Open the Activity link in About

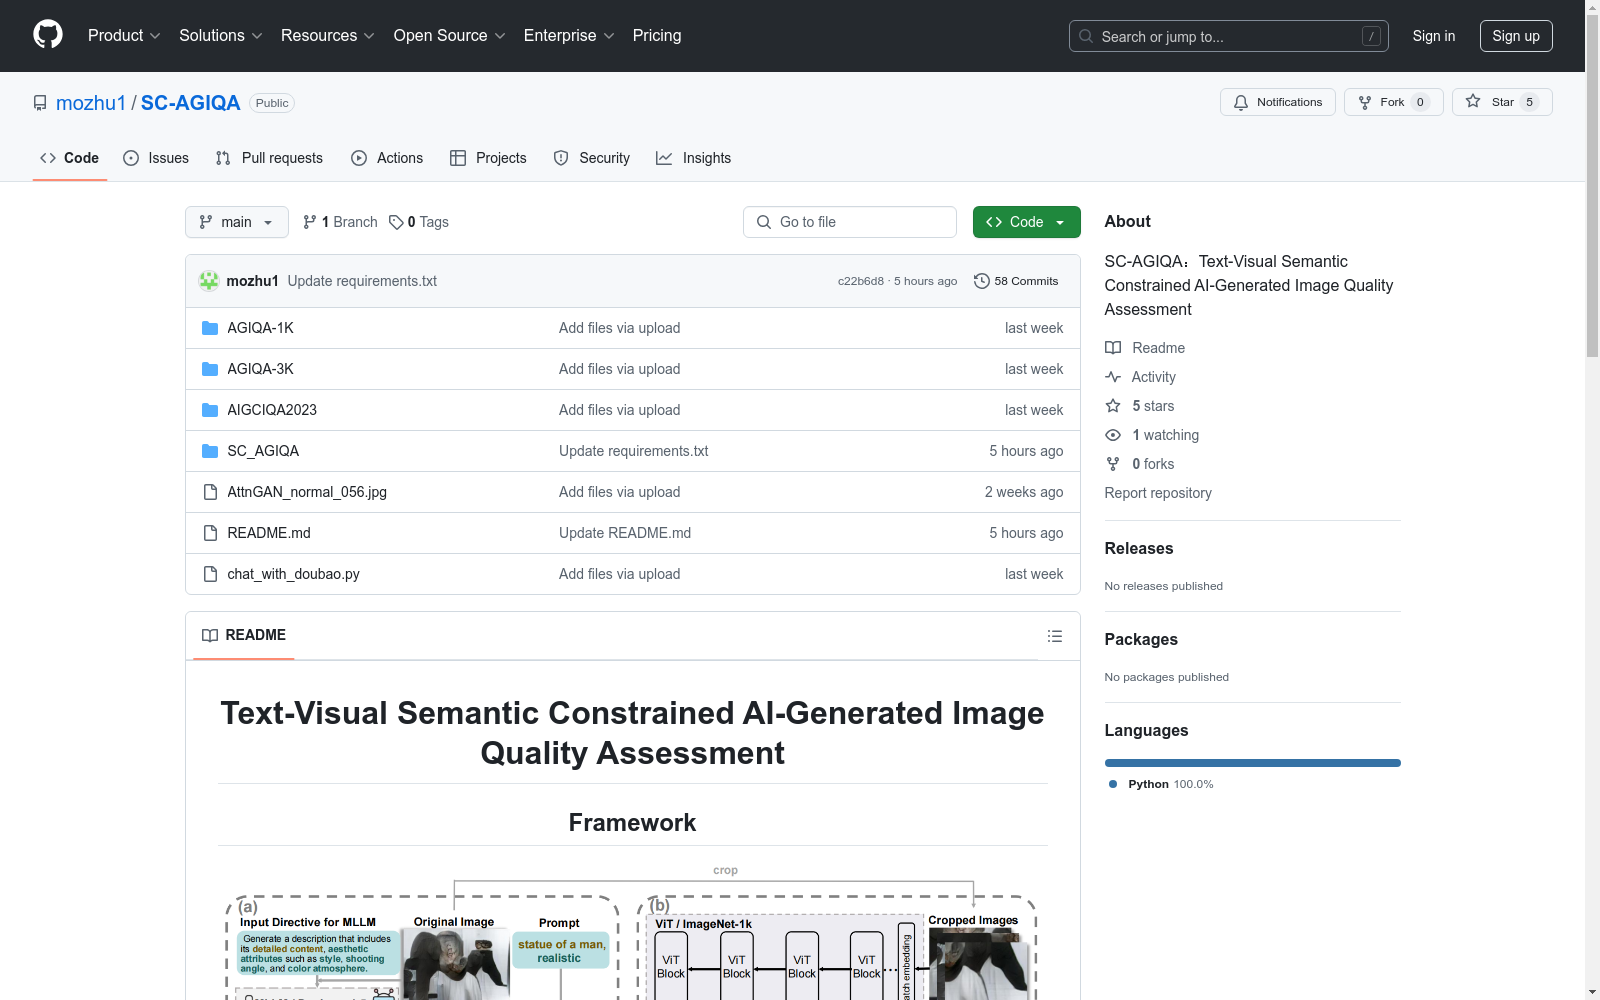tap(1140, 377)
